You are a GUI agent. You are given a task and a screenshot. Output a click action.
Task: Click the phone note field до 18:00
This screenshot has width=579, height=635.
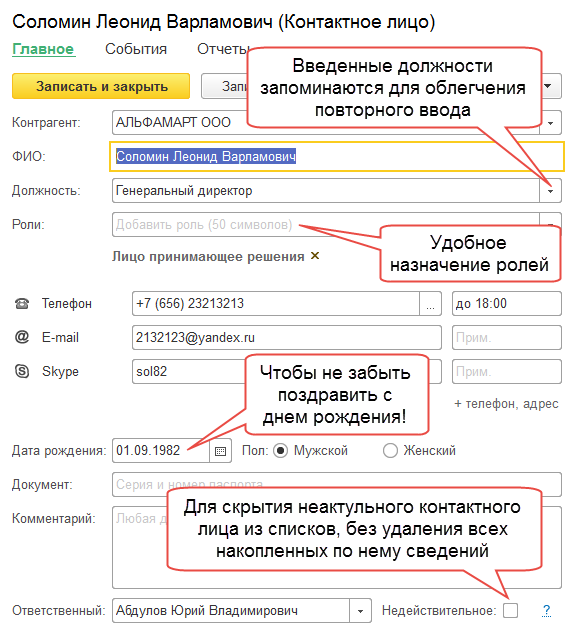point(507,304)
